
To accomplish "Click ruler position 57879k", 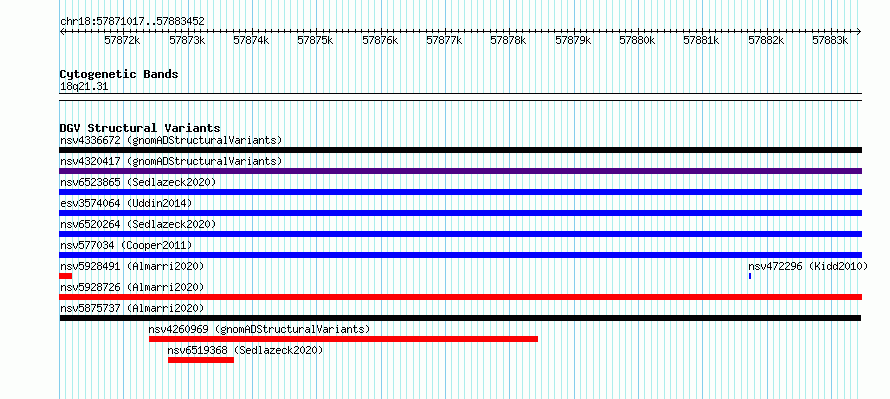I will pyautogui.click(x=573, y=40).
